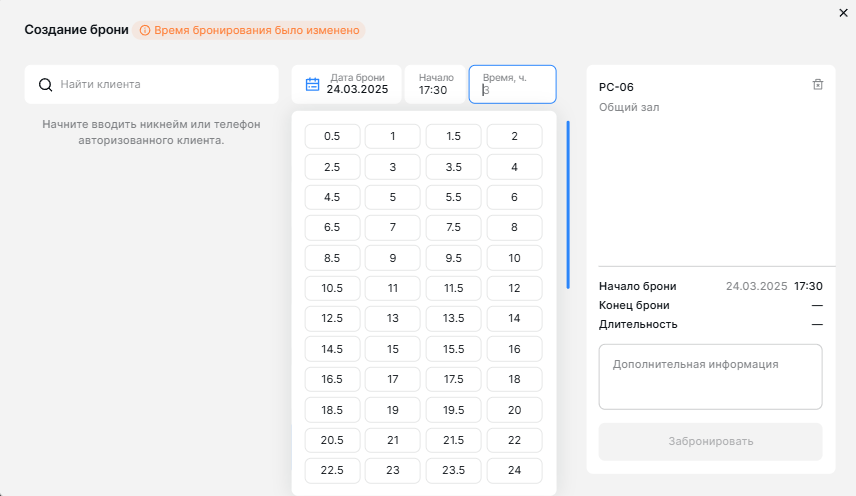856x496 pixels.
Task: Click the blue duration list scrollbar
Action: 568,205
